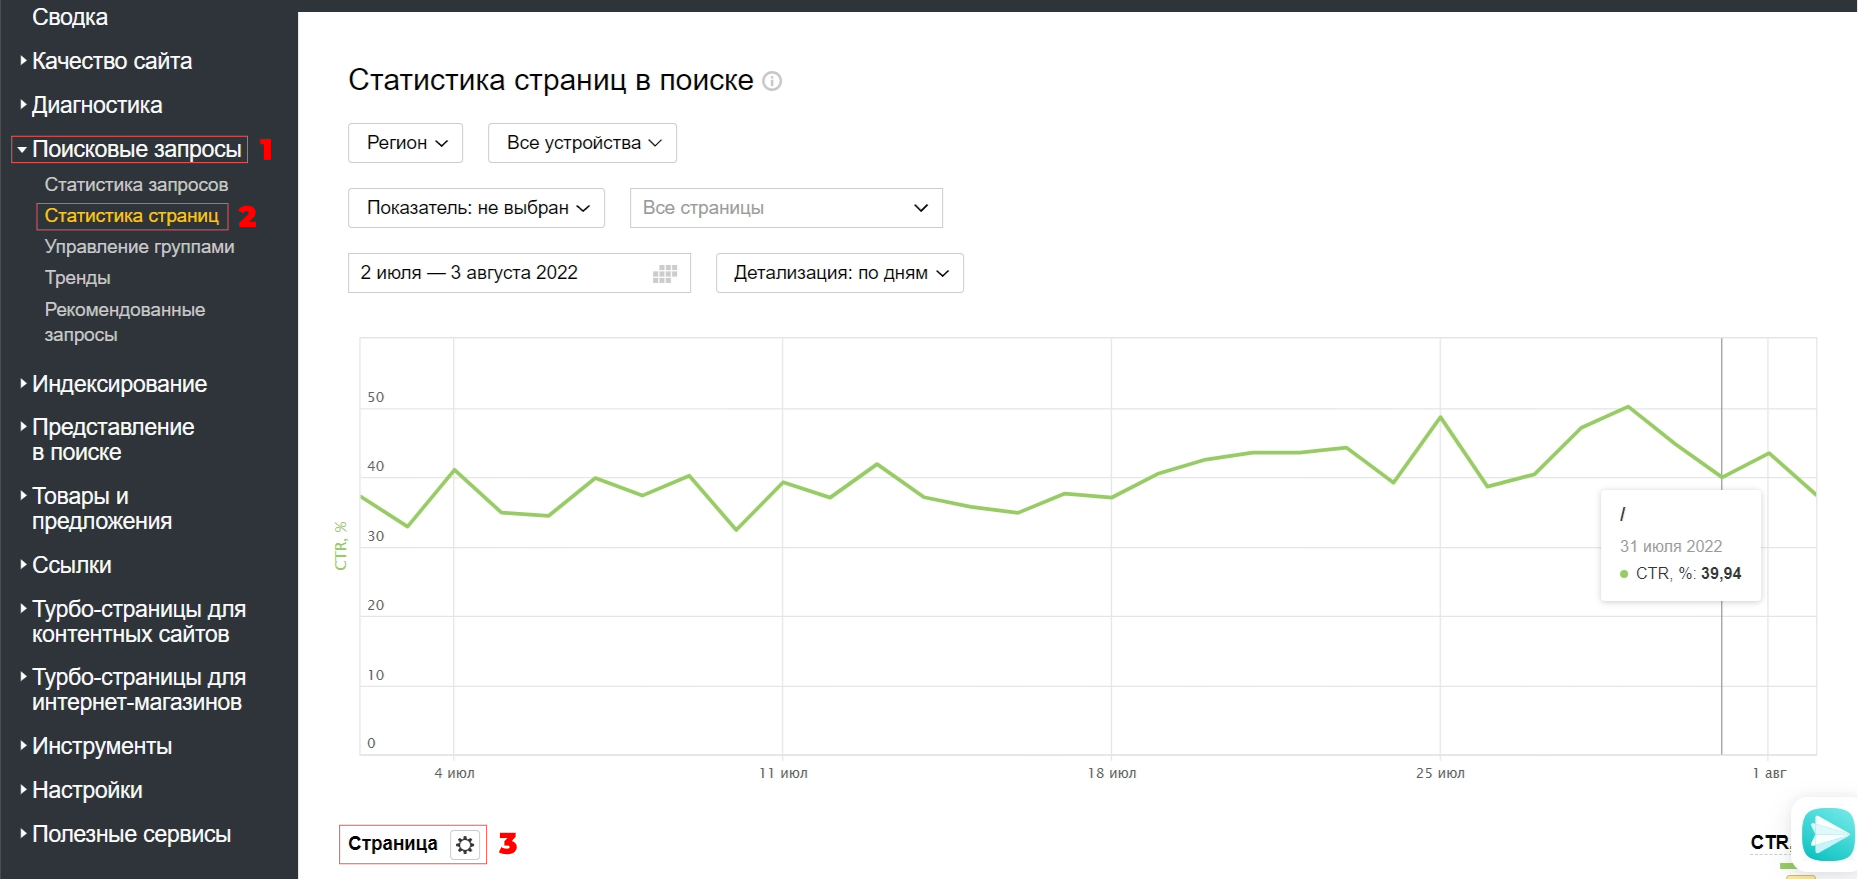Image resolution: width=1858 pixels, height=879 pixels.
Task: Open Рекомендованные запросы page
Action: [x=124, y=322]
